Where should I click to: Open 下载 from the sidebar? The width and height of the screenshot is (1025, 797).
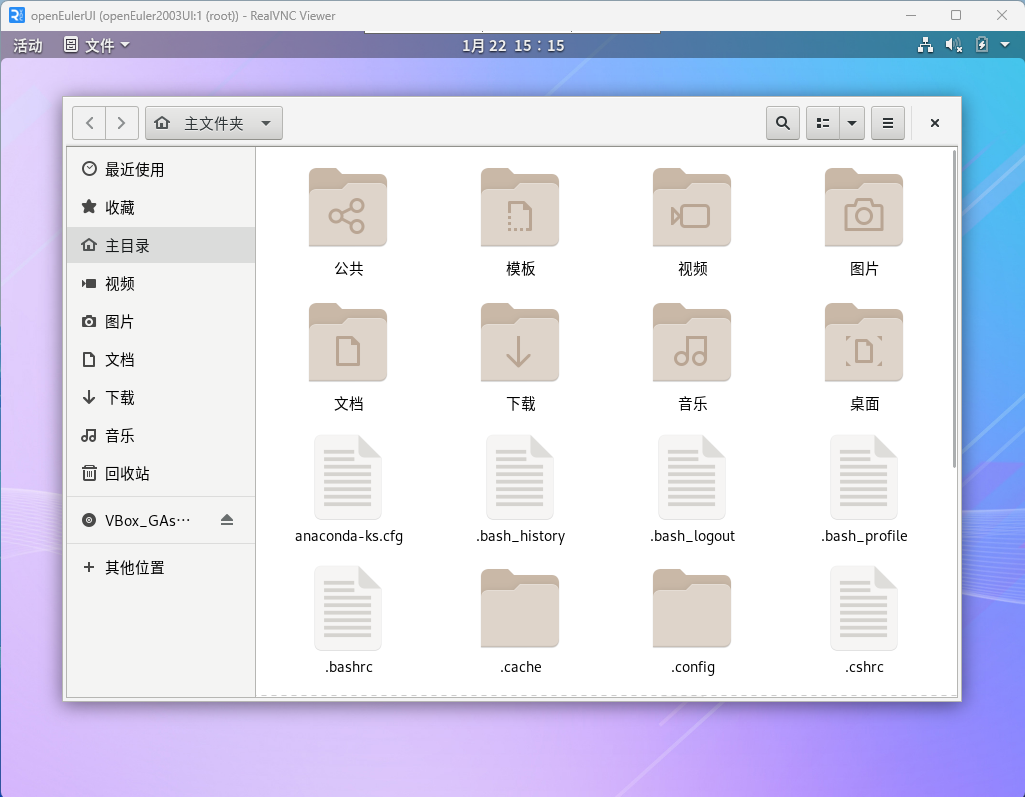click(161, 397)
